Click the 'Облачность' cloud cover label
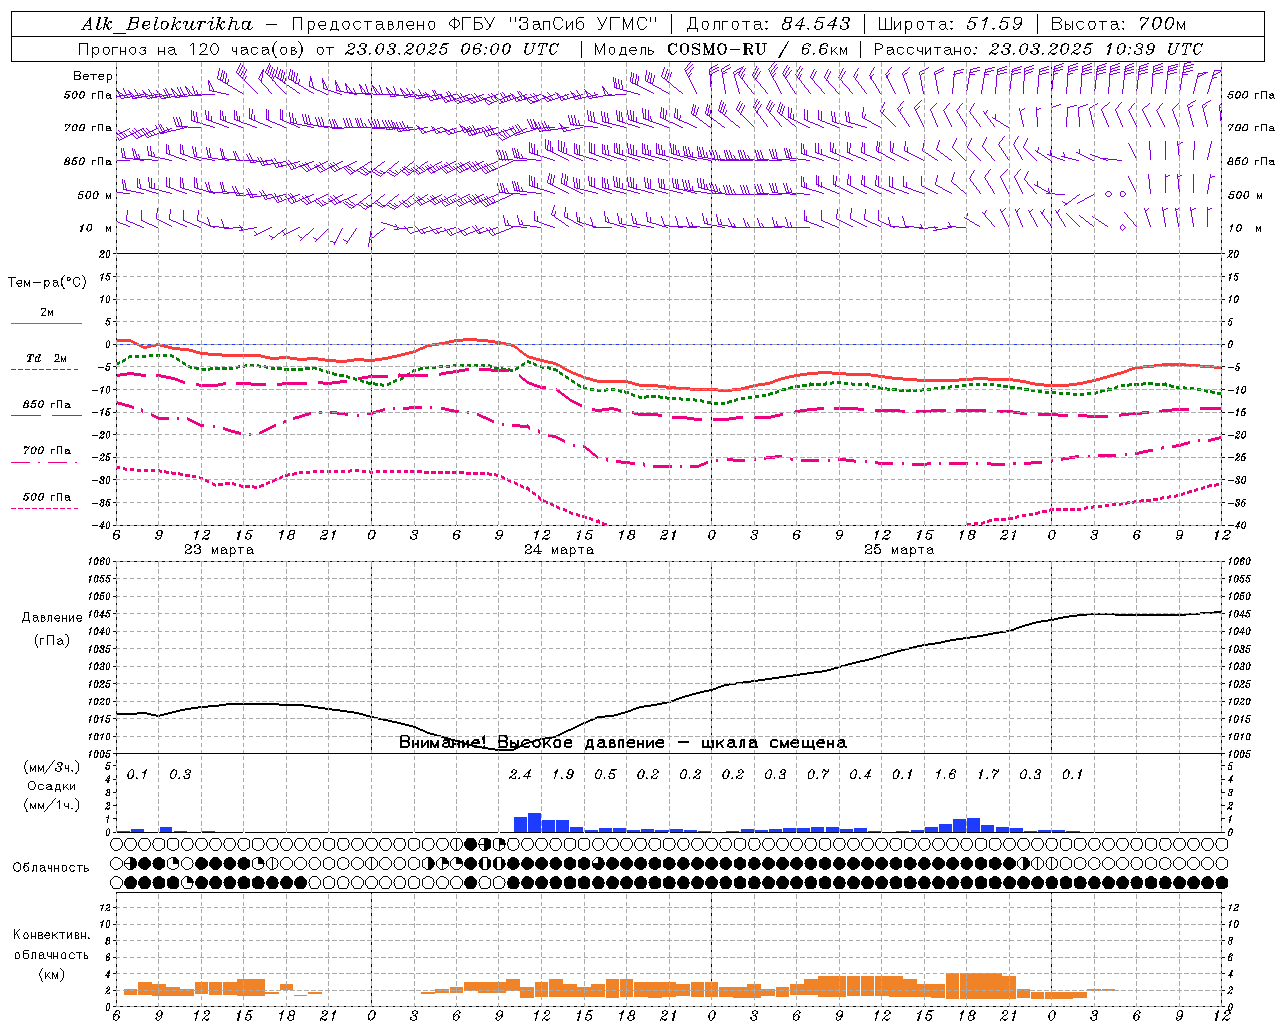1280x1024 pixels. point(51,868)
